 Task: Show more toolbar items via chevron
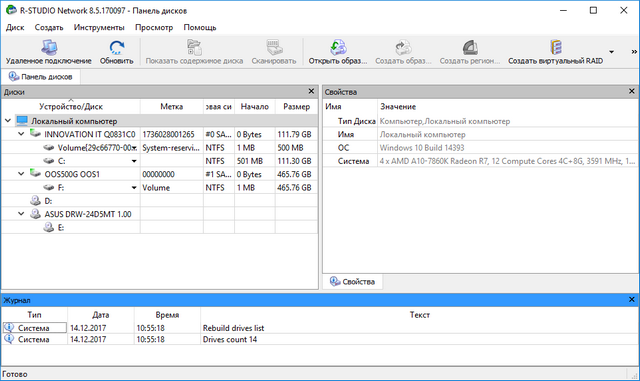(x=634, y=52)
